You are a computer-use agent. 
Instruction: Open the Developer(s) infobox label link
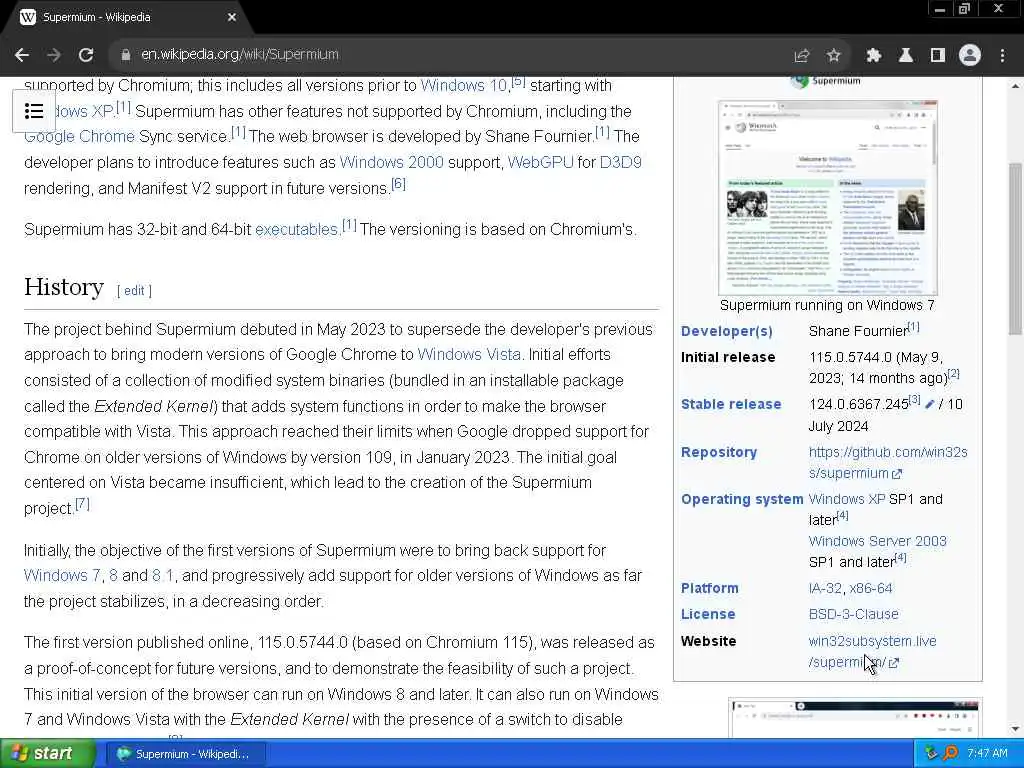click(727, 331)
